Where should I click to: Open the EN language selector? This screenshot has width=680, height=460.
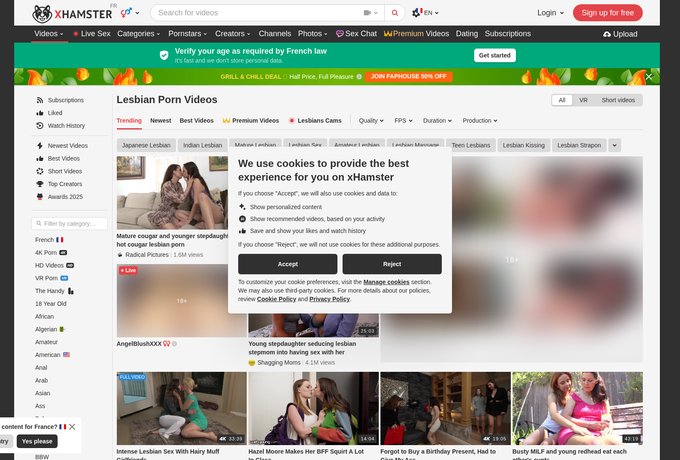click(425, 13)
